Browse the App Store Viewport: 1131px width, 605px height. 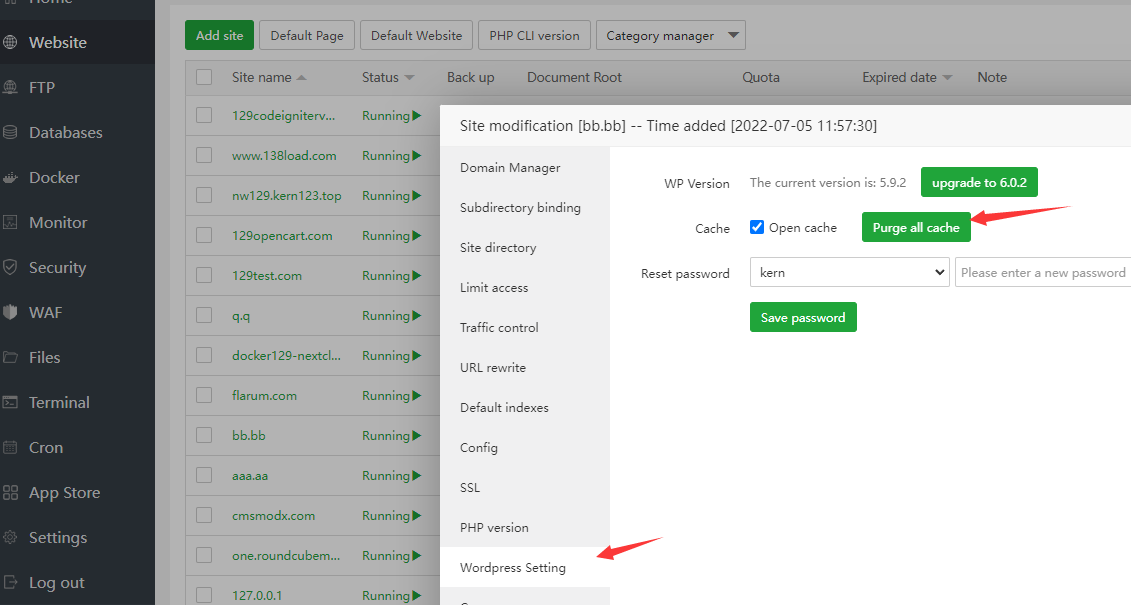(64, 492)
